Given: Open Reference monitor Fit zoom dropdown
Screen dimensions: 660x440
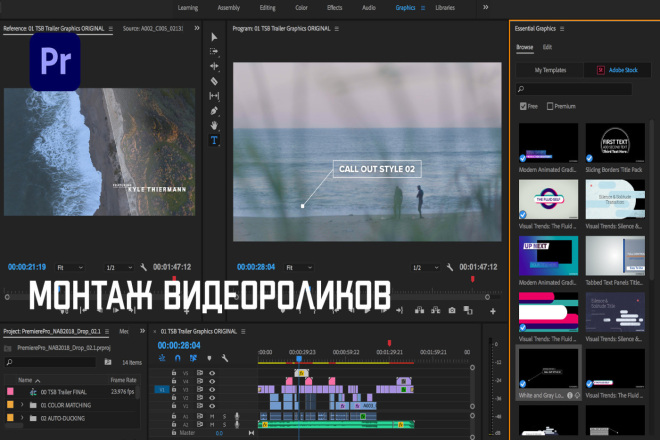Looking at the screenshot, I should coord(69,267).
